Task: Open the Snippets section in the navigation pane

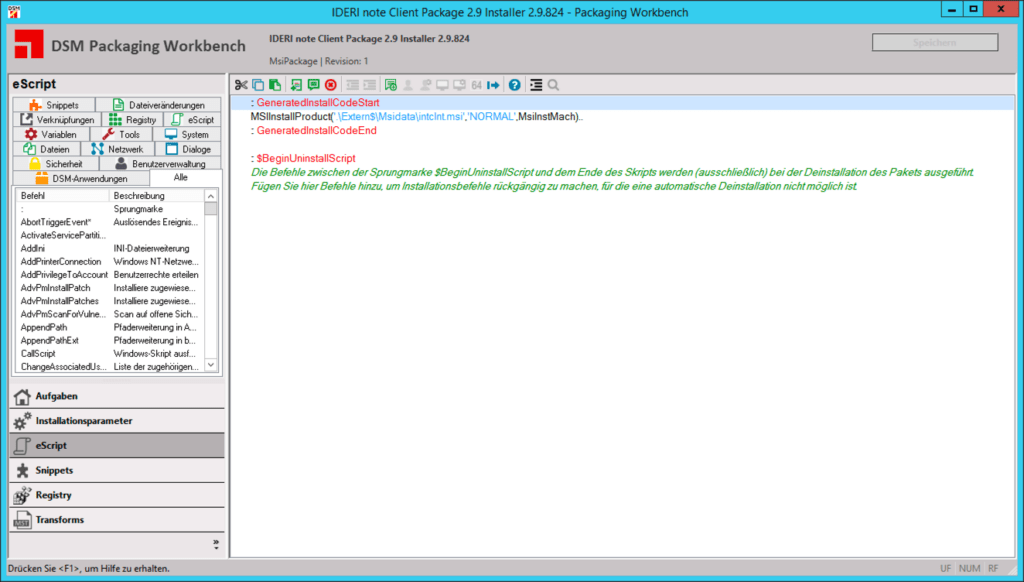Action: click(117, 470)
